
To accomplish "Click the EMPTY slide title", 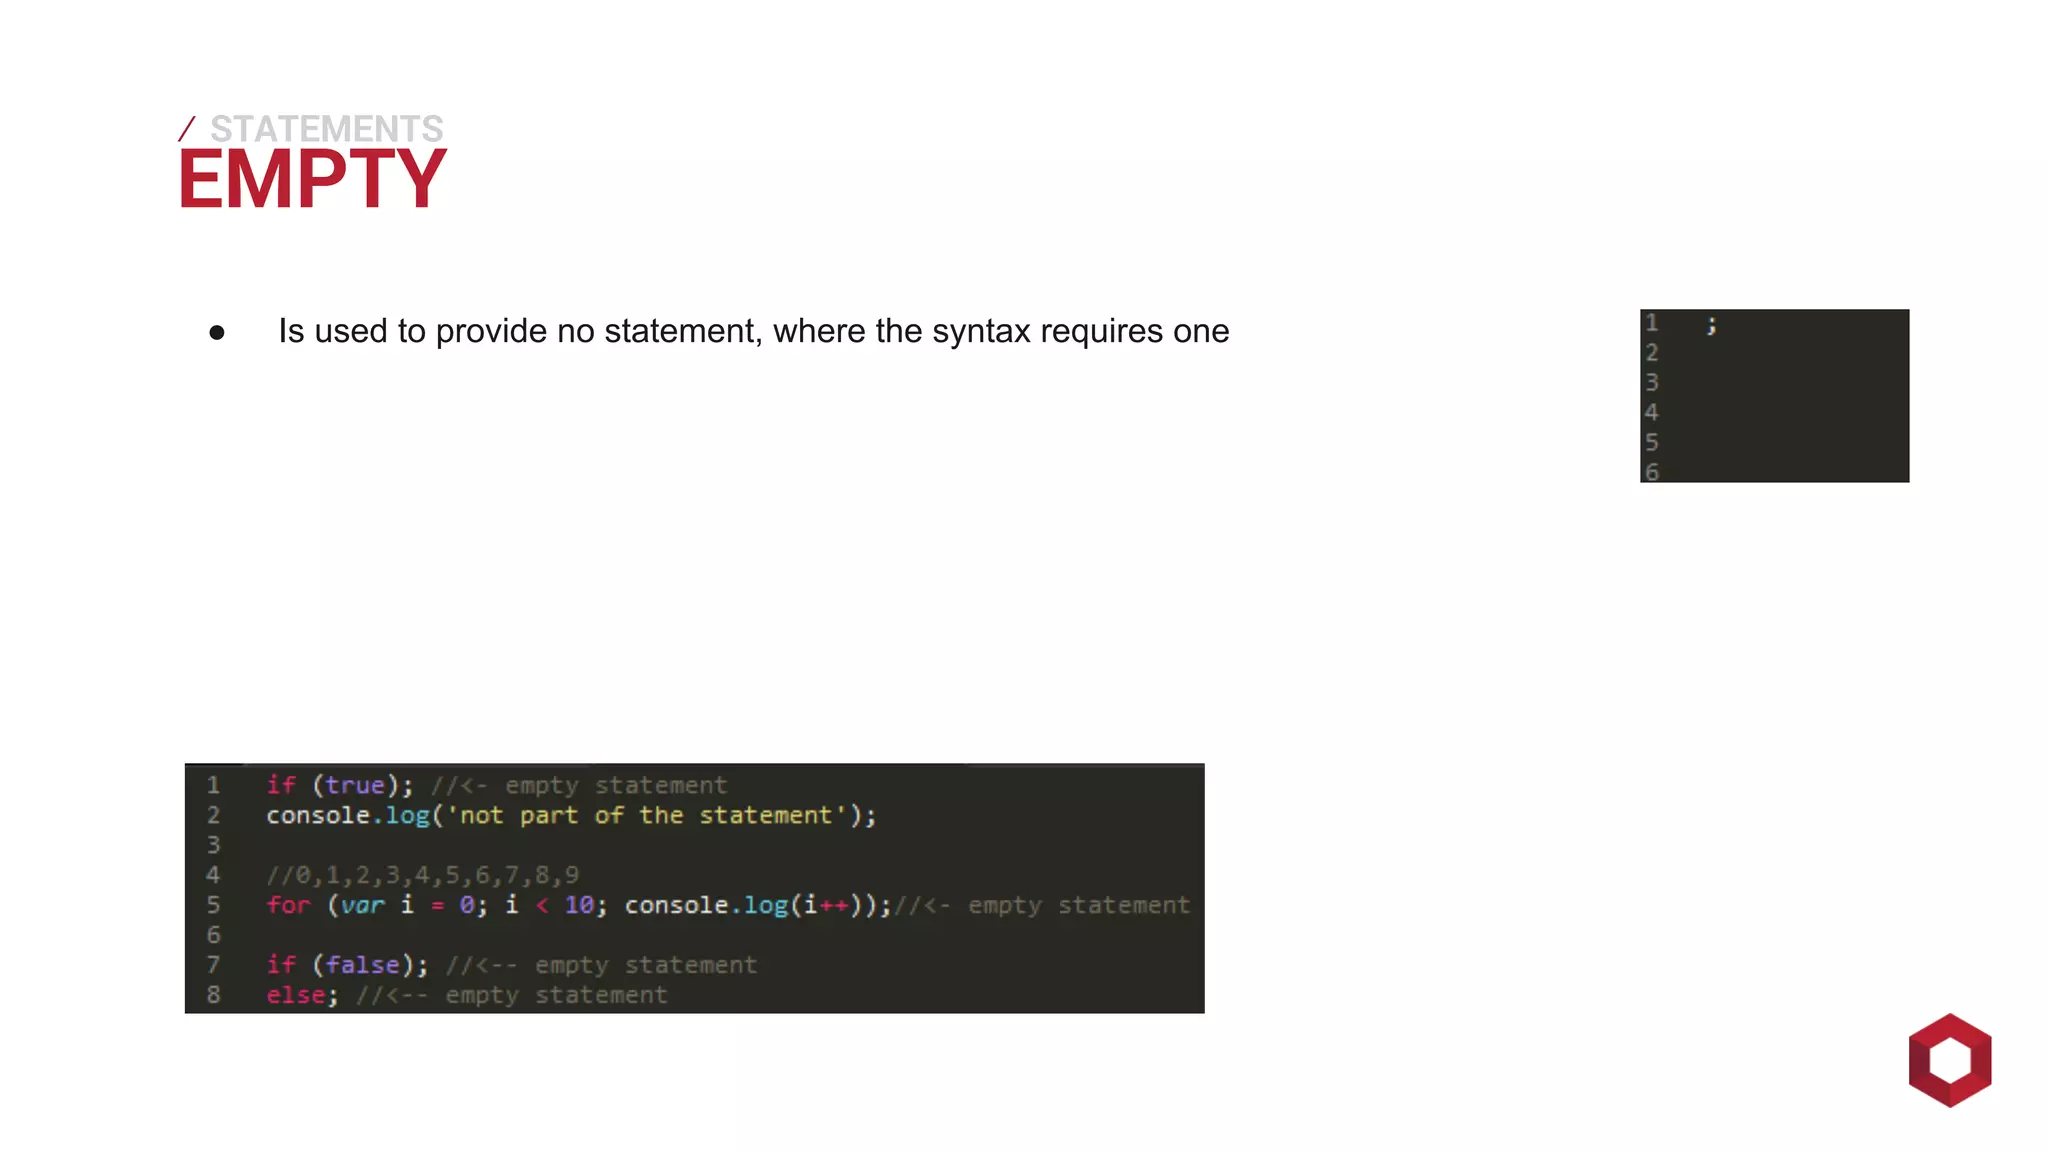I will click(x=312, y=180).
